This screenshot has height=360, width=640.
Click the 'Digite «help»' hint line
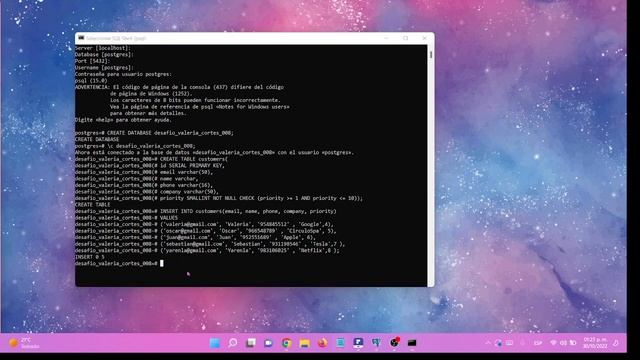pos(123,120)
